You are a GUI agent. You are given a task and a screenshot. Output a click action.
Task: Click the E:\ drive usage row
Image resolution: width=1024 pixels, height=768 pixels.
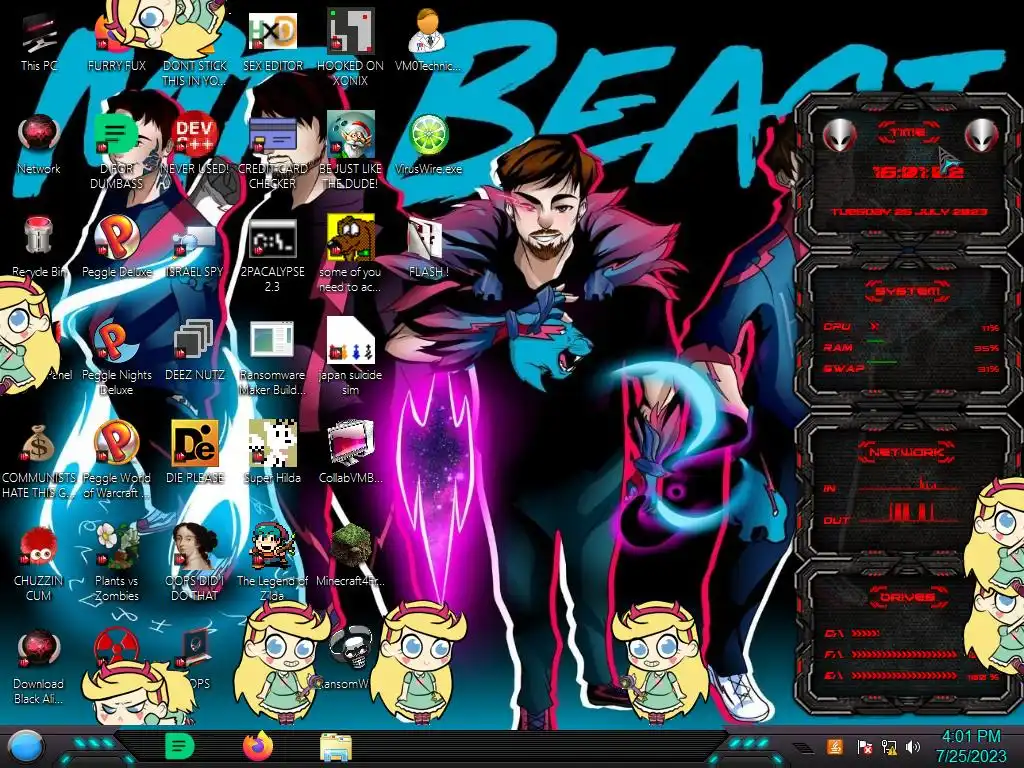(x=911, y=676)
